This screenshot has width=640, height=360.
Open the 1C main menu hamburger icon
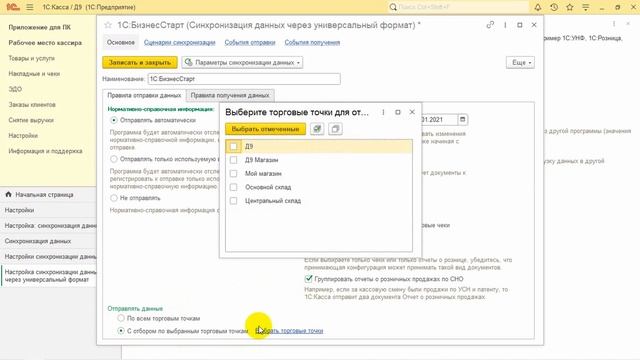(x=30, y=7)
